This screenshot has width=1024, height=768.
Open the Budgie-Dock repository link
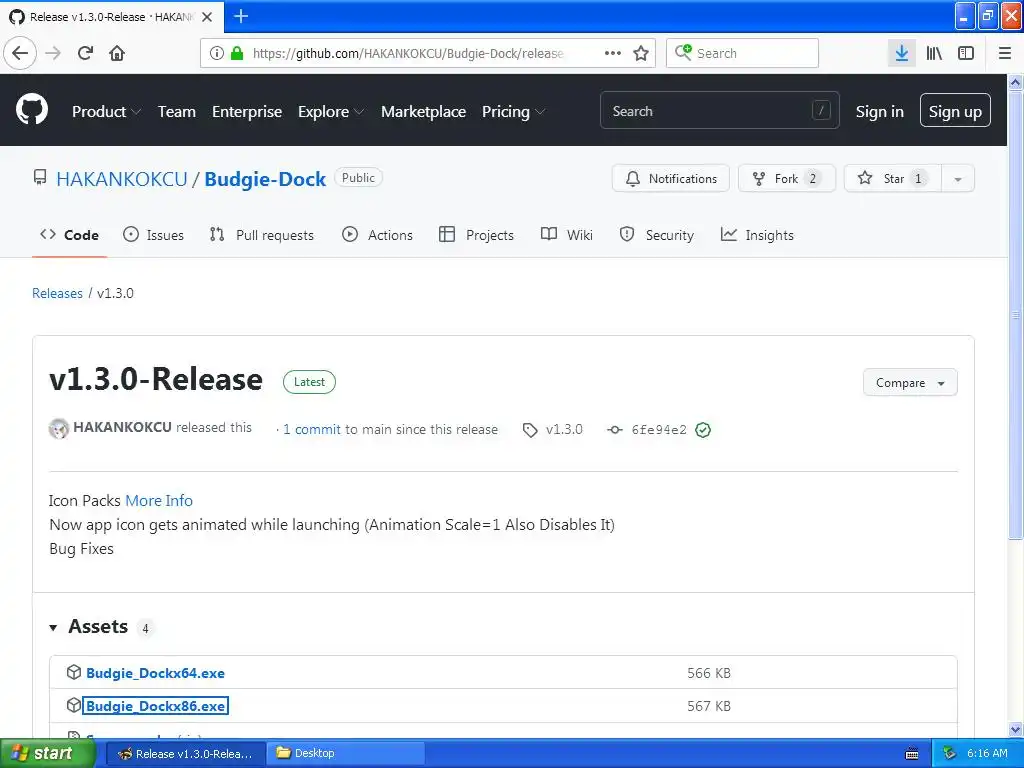pos(265,179)
